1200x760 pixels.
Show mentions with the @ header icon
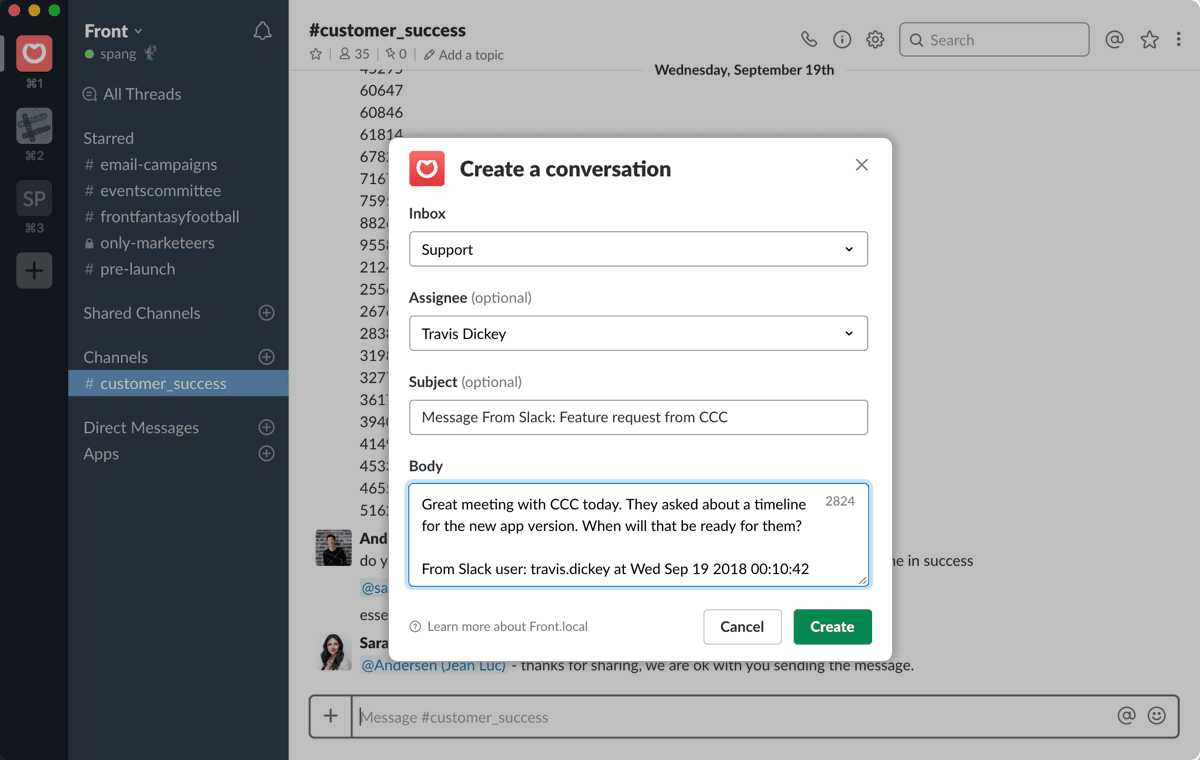pyautogui.click(x=1115, y=40)
